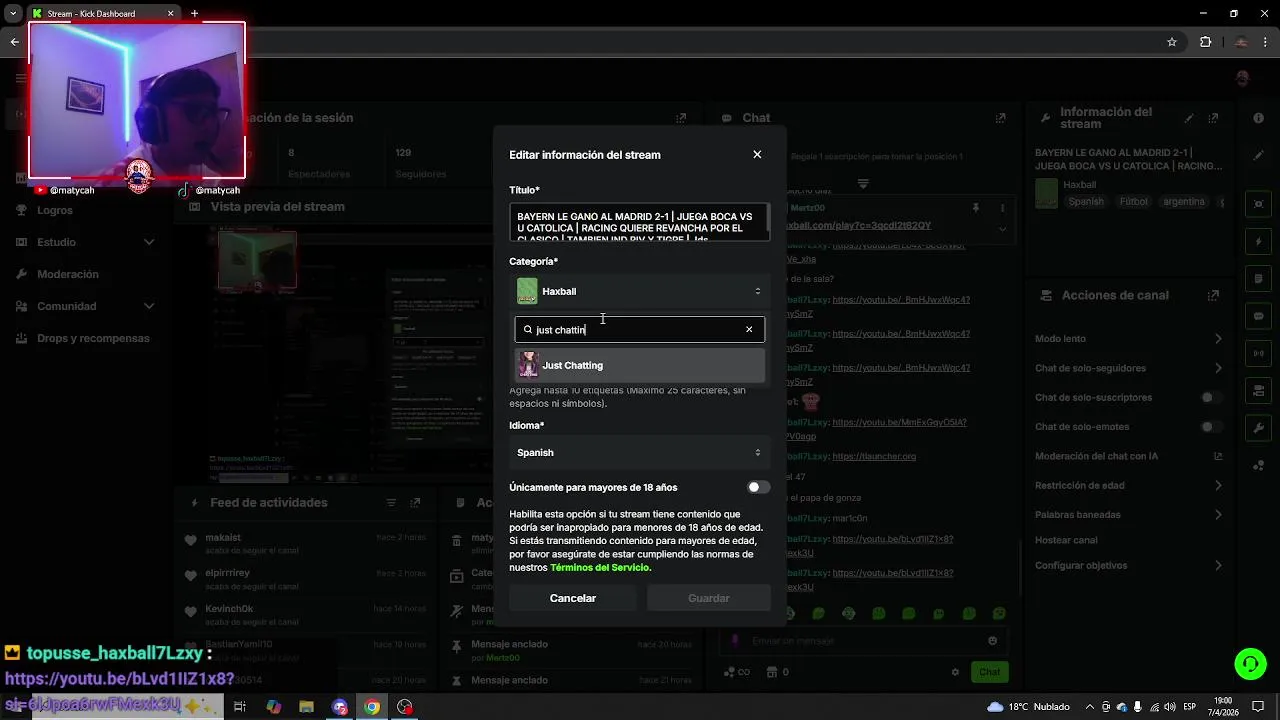Image resolution: width=1280 pixels, height=720 pixels.
Task: Open Moderación del chat con IA external link
Action: [1218, 456]
